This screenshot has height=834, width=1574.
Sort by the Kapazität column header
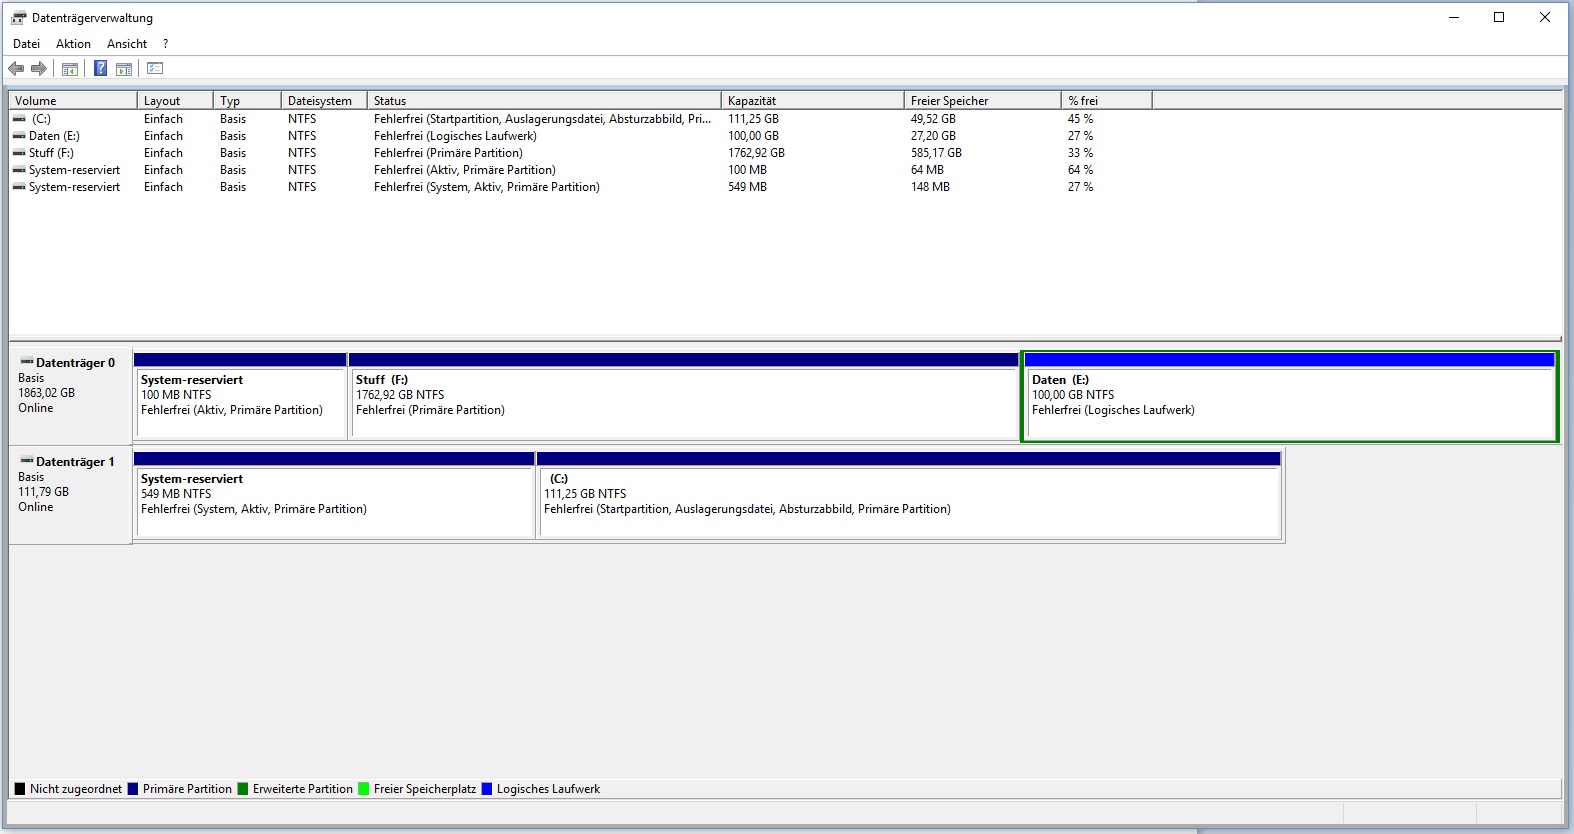[x=812, y=101]
